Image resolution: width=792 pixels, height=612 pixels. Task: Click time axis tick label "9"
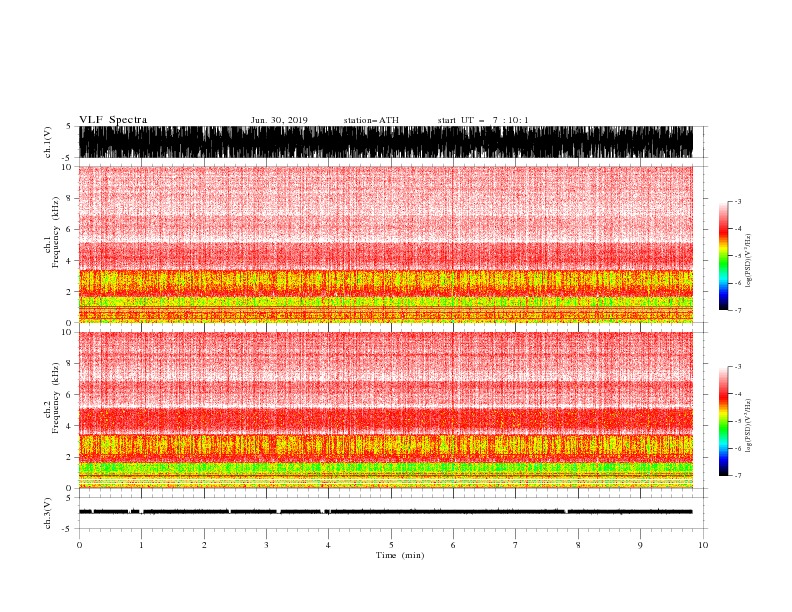pos(640,545)
